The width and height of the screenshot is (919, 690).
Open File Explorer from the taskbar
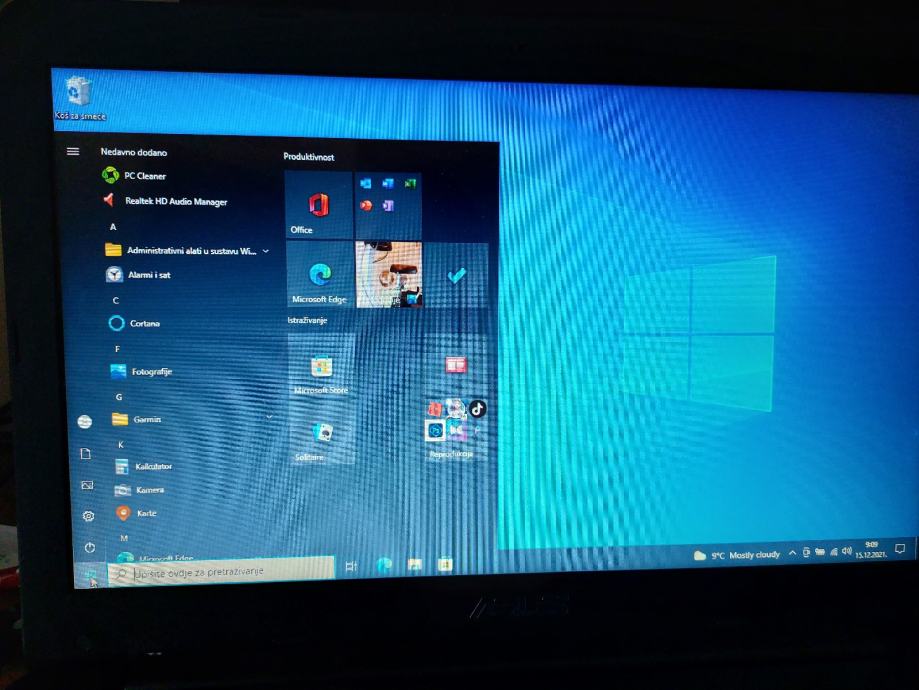point(414,565)
